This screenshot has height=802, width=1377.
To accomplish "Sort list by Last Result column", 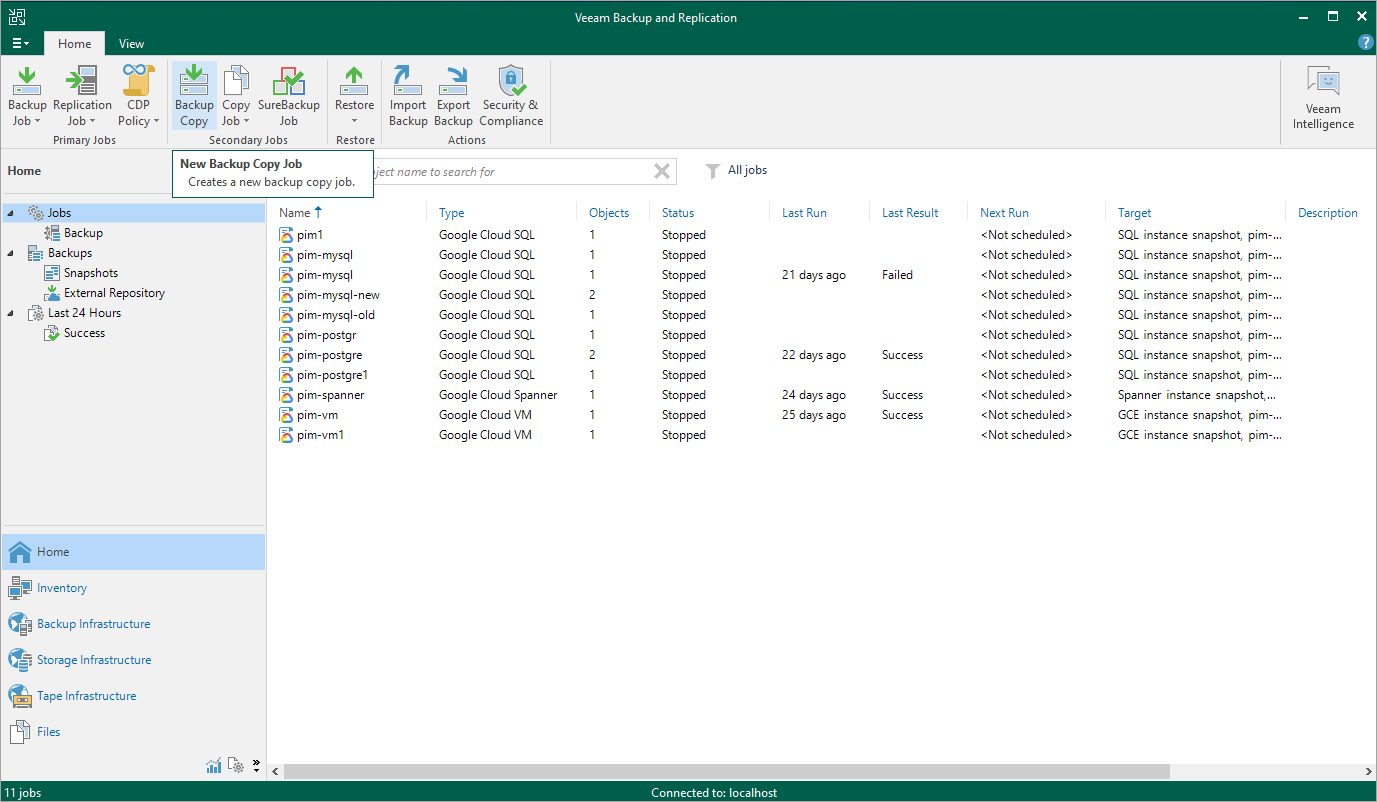I will [x=910, y=213].
